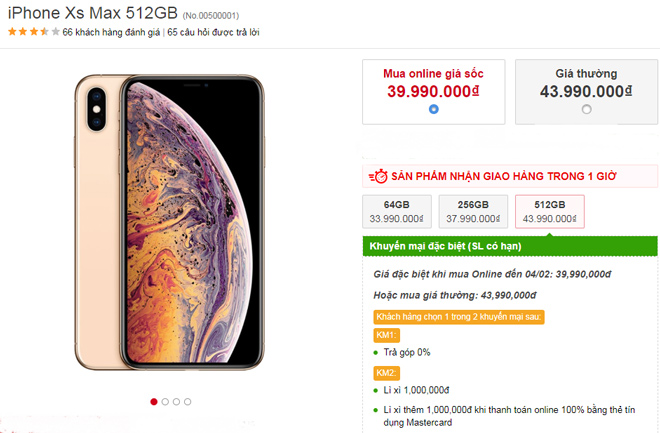Choose the "Giá thường" radio button

(586, 109)
